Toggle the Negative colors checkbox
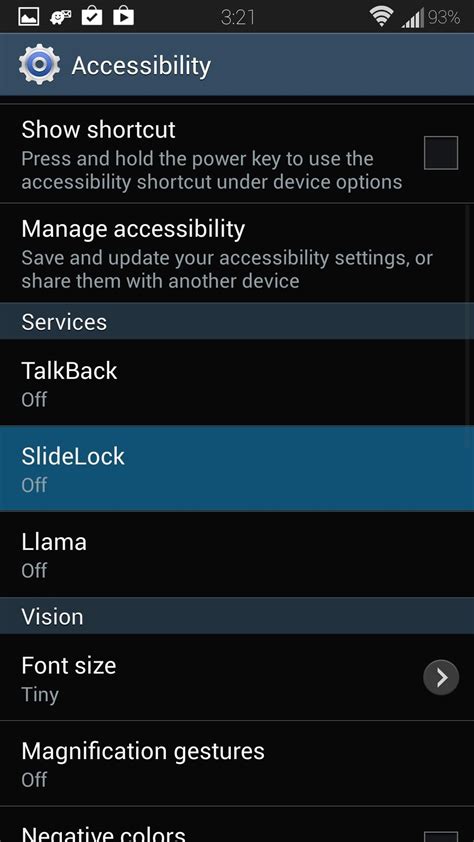The height and width of the screenshot is (842, 474). click(441, 836)
